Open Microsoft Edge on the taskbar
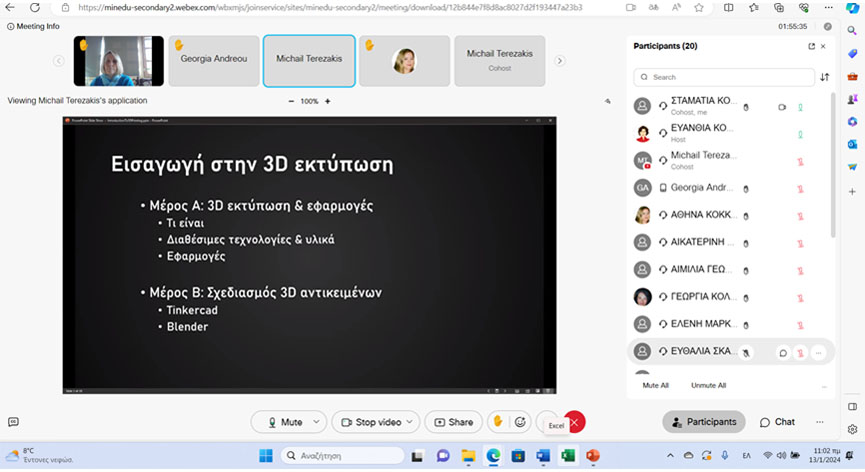This screenshot has width=865, height=472. click(493, 455)
